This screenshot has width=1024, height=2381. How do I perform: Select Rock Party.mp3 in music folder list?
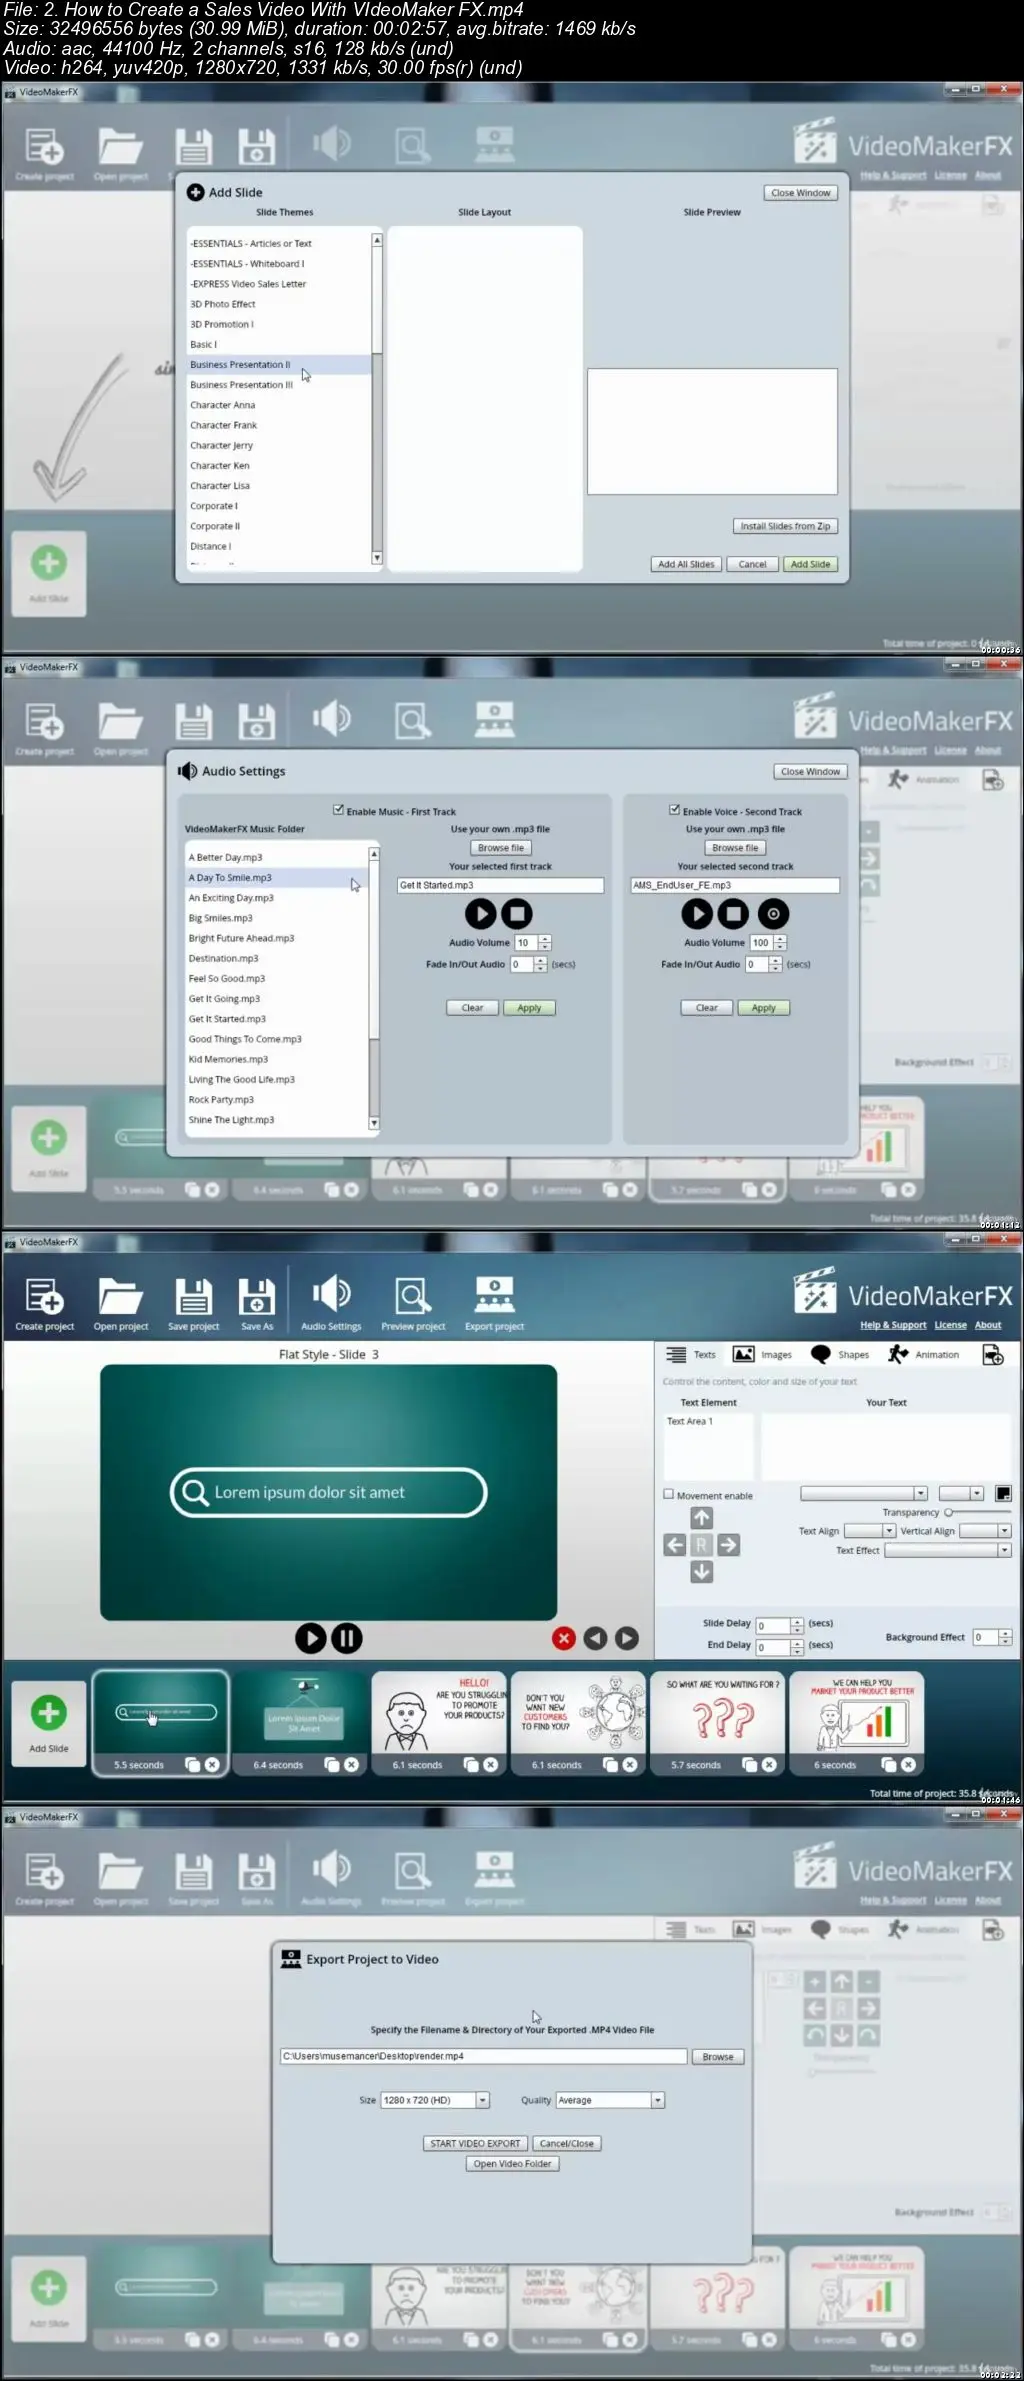click(x=276, y=1100)
